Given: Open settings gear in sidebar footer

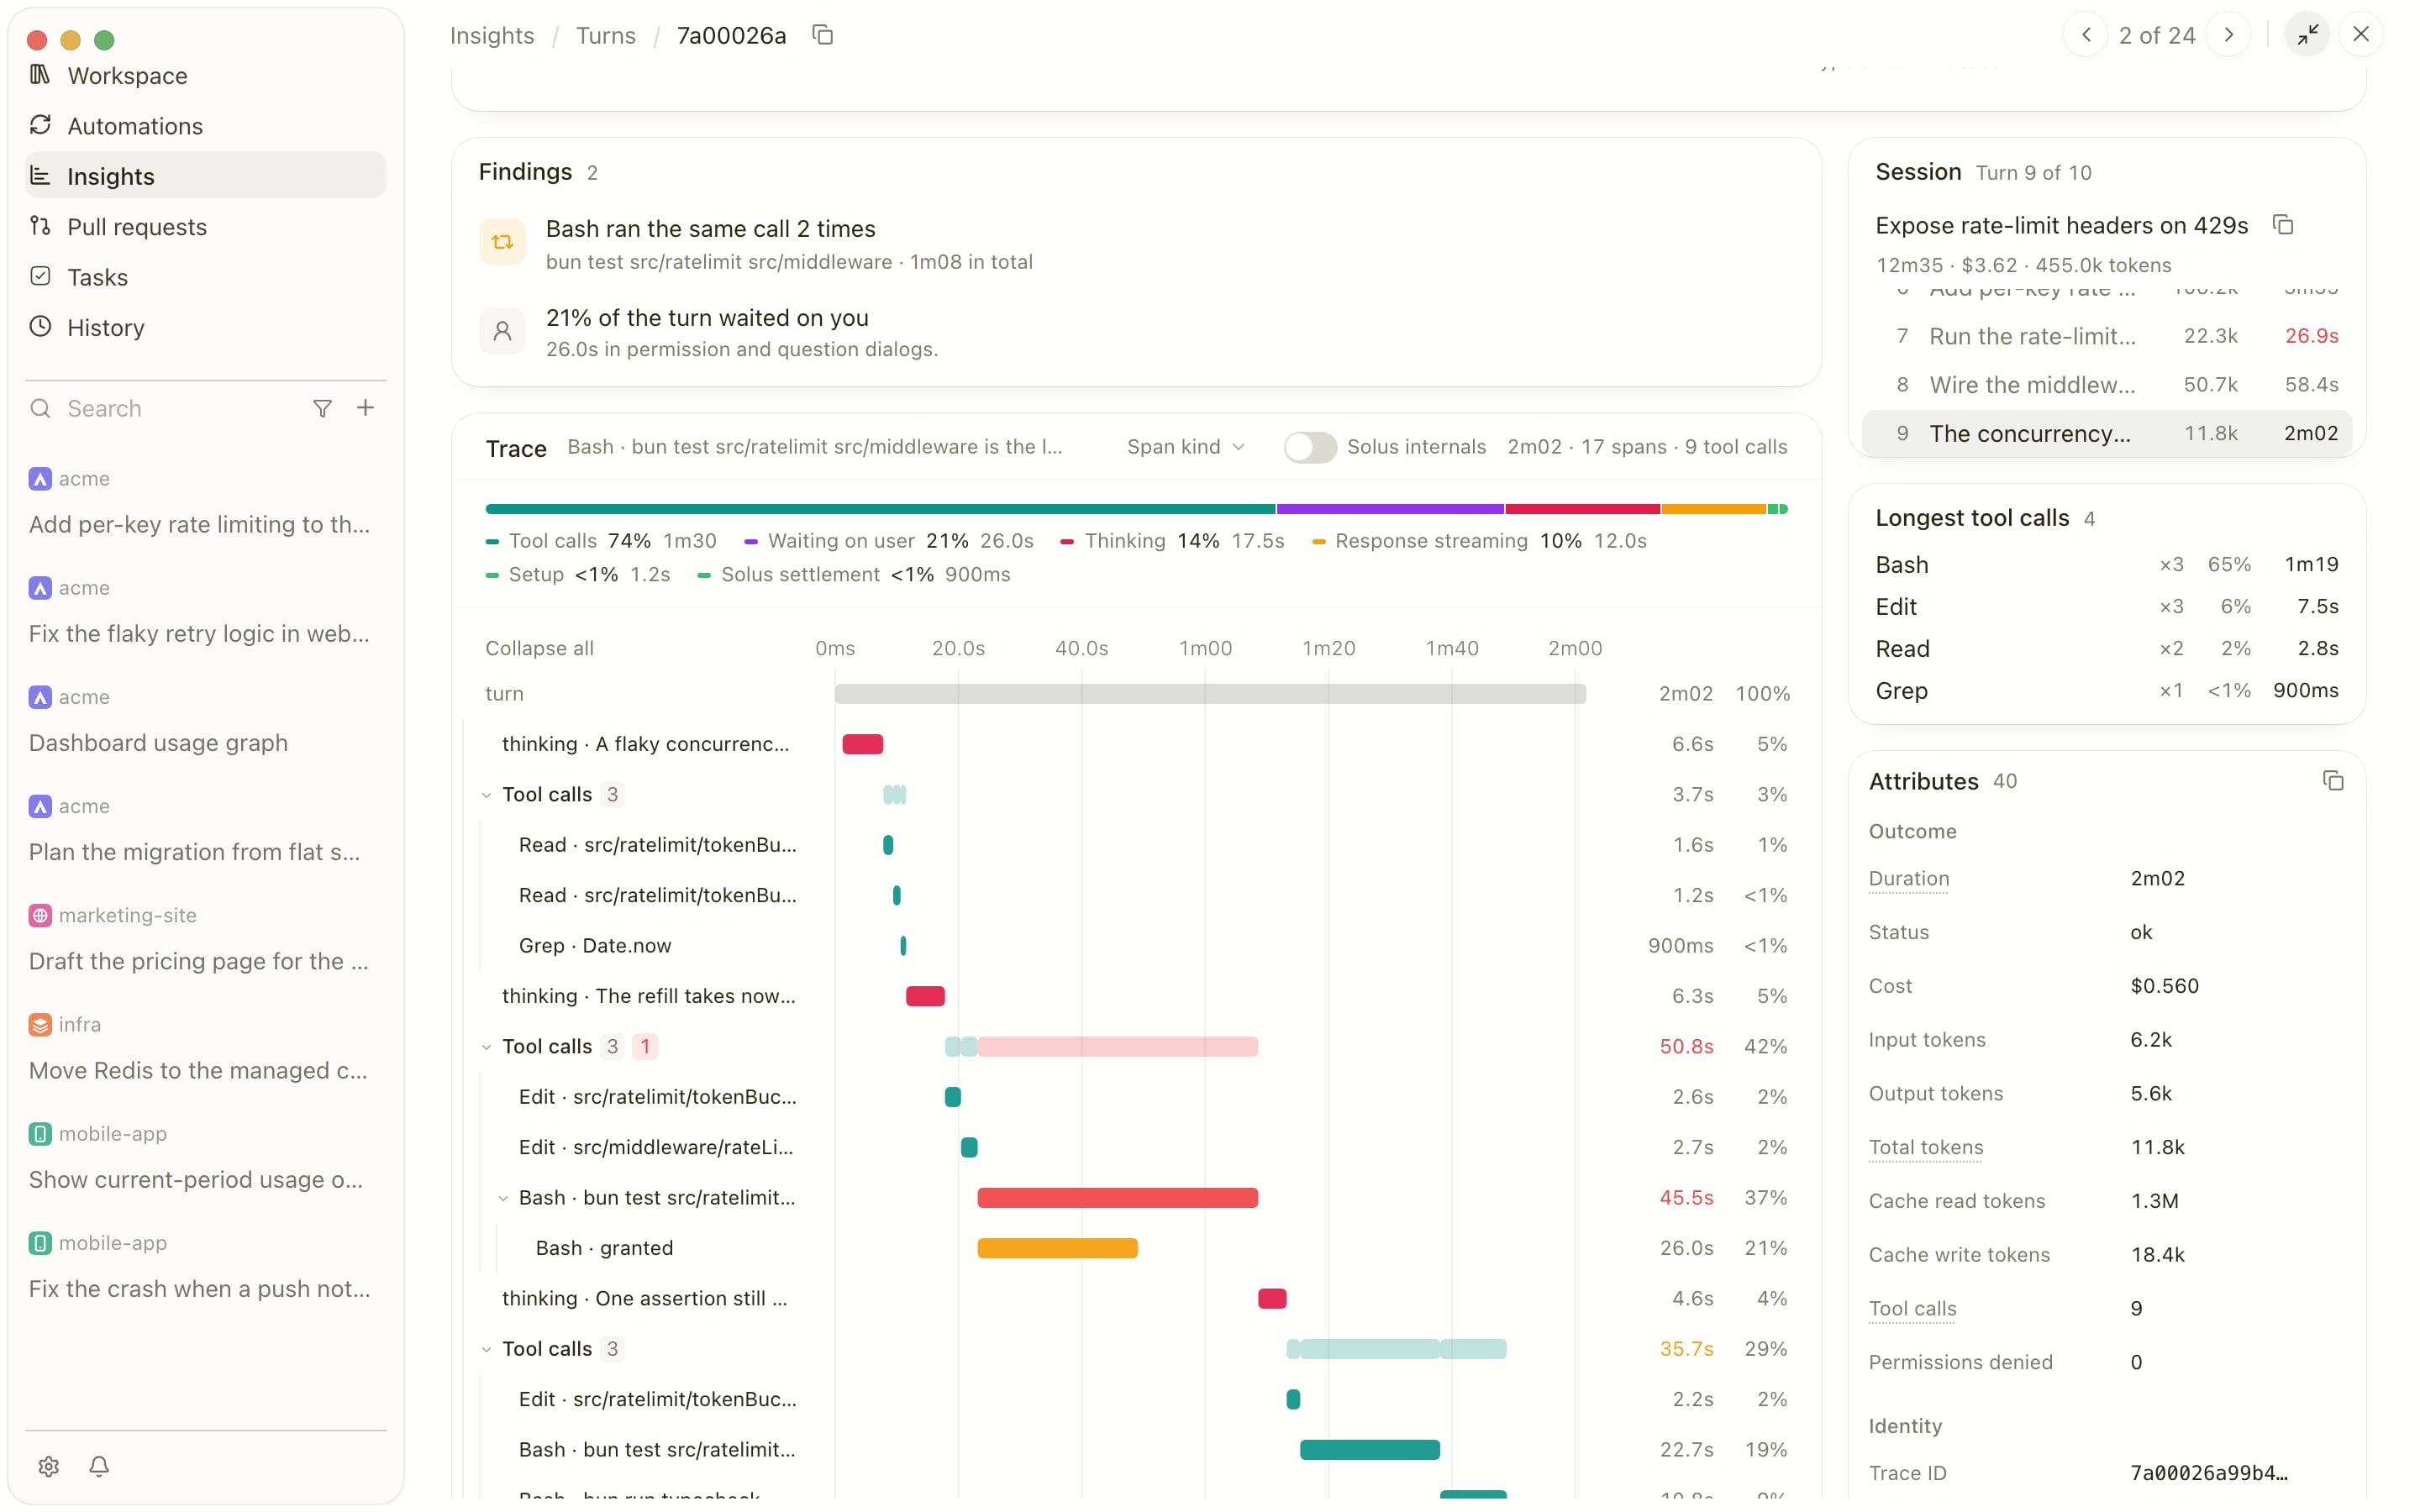Looking at the screenshot, I should click(x=49, y=1466).
